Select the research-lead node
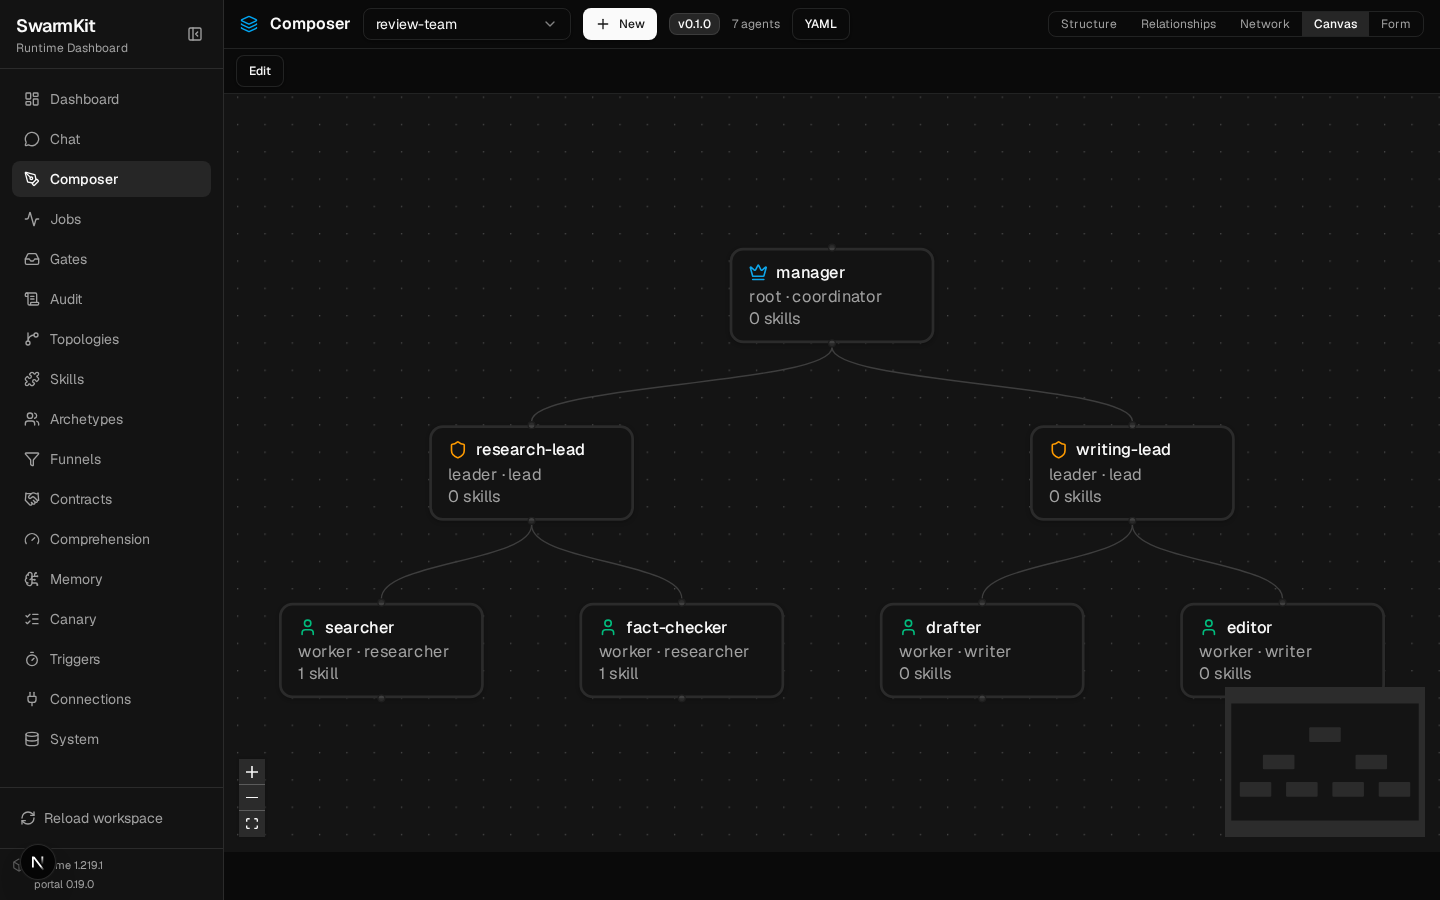The image size is (1440, 900). pyautogui.click(x=531, y=473)
